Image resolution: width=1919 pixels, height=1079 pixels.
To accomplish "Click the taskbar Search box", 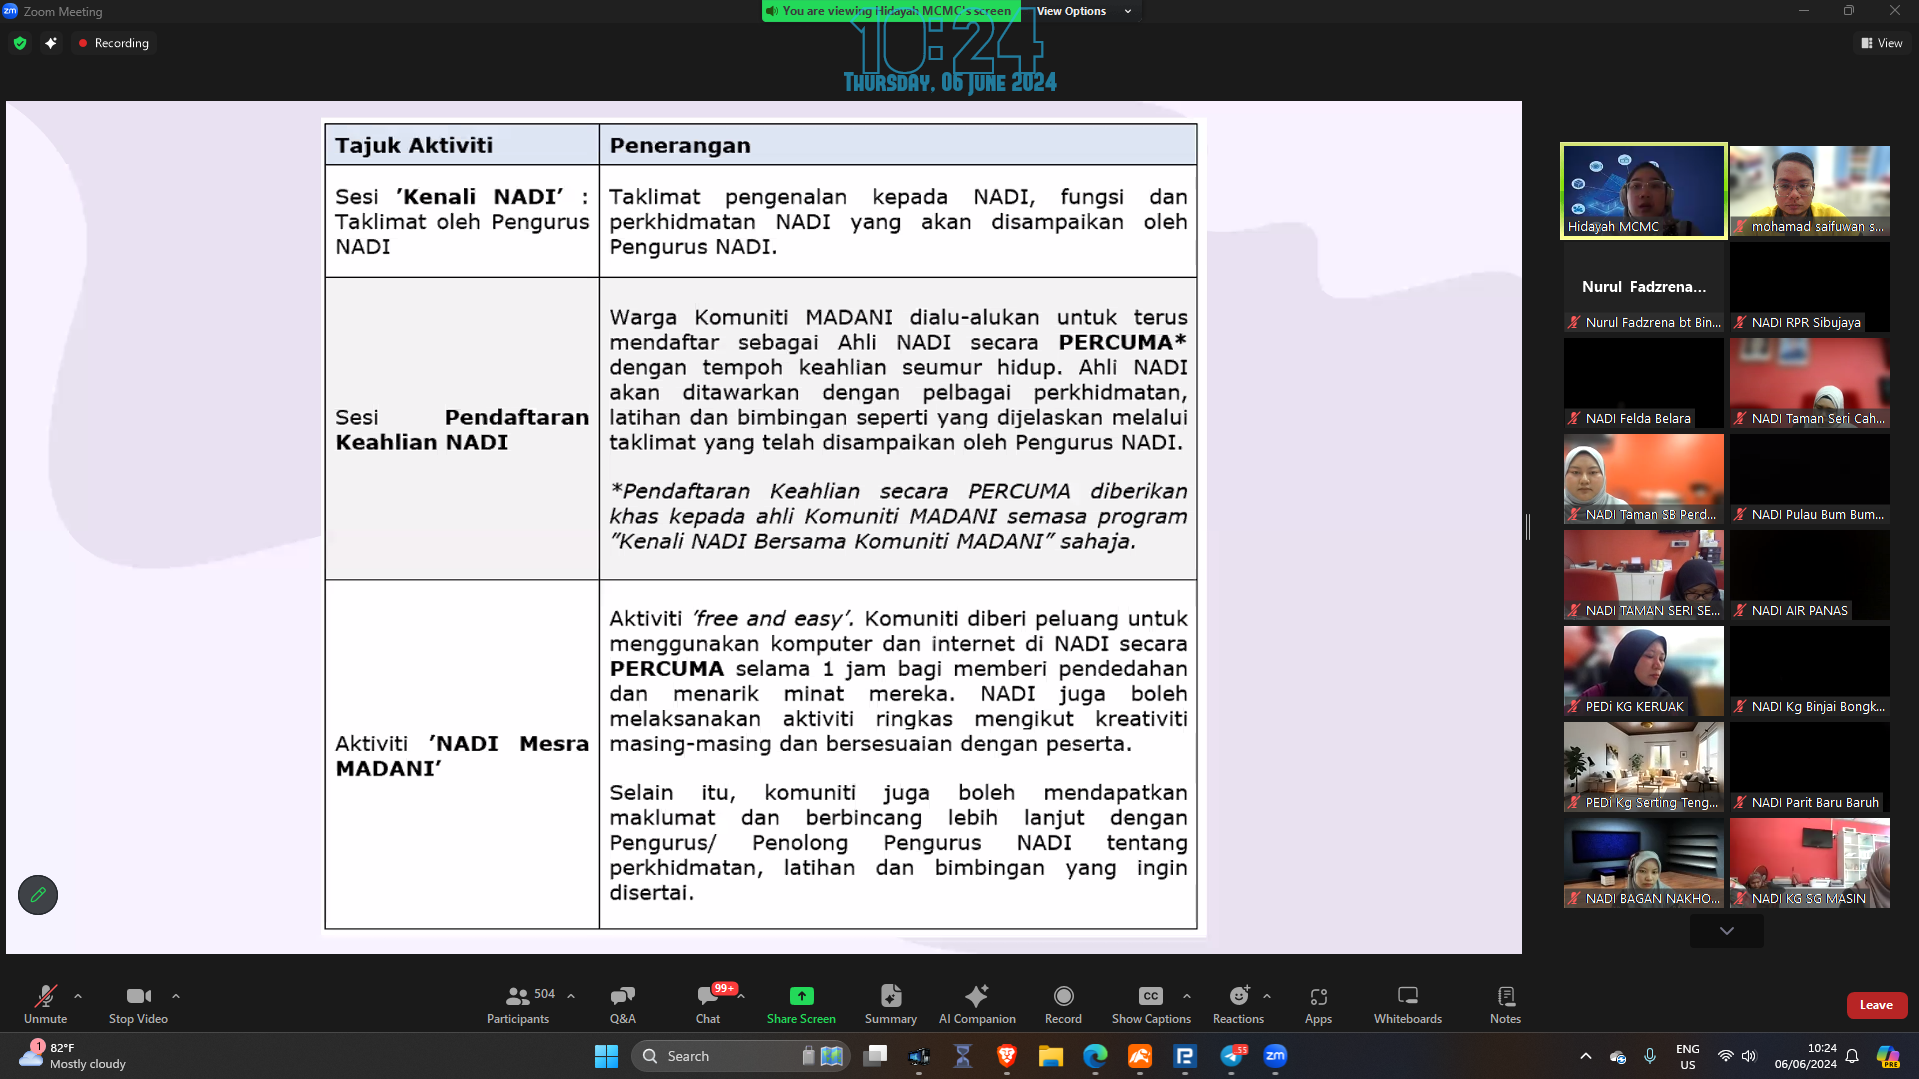I will [740, 1056].
